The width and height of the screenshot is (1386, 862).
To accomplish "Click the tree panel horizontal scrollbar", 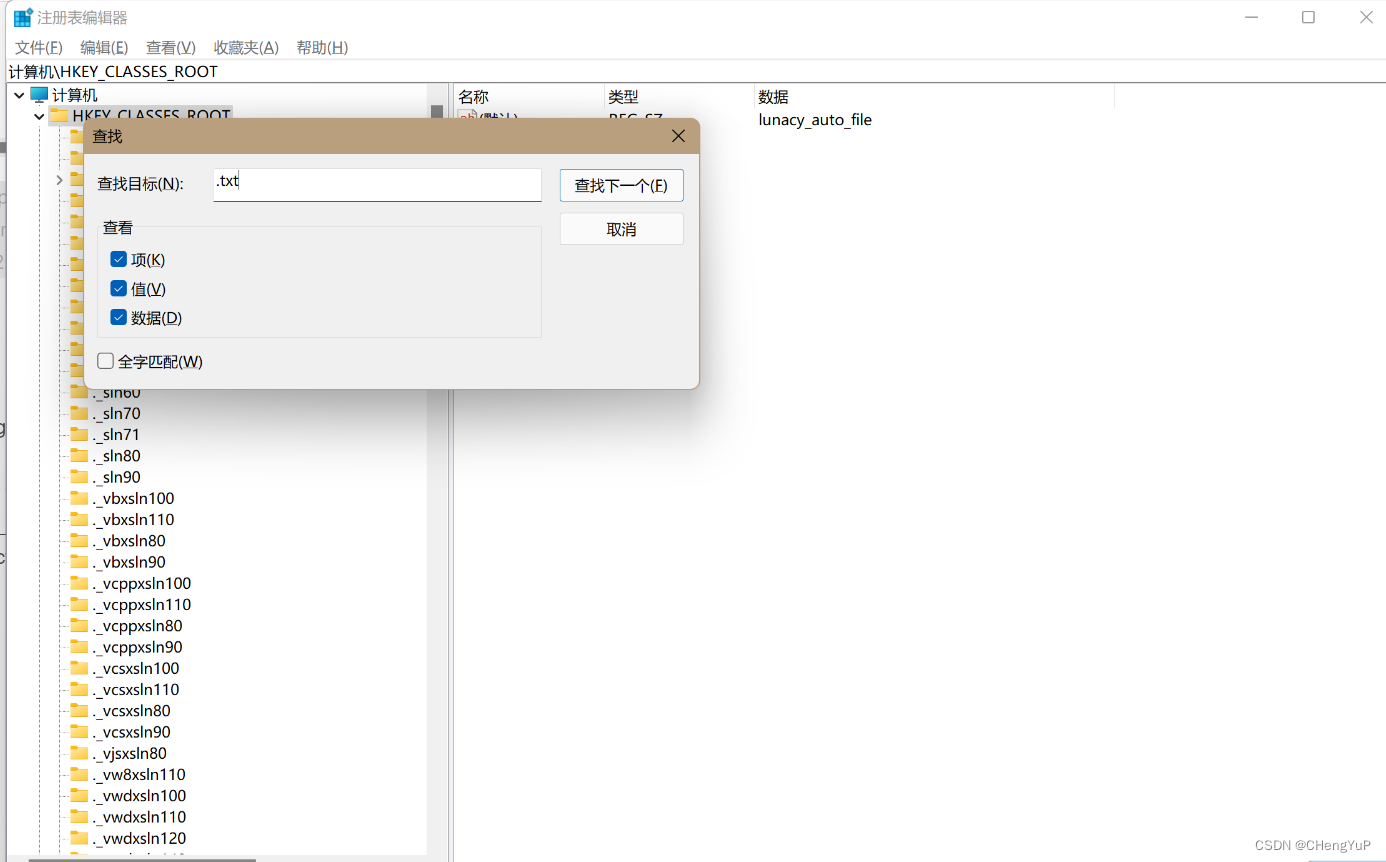I will pyautogui.click(x=142, y=859).
